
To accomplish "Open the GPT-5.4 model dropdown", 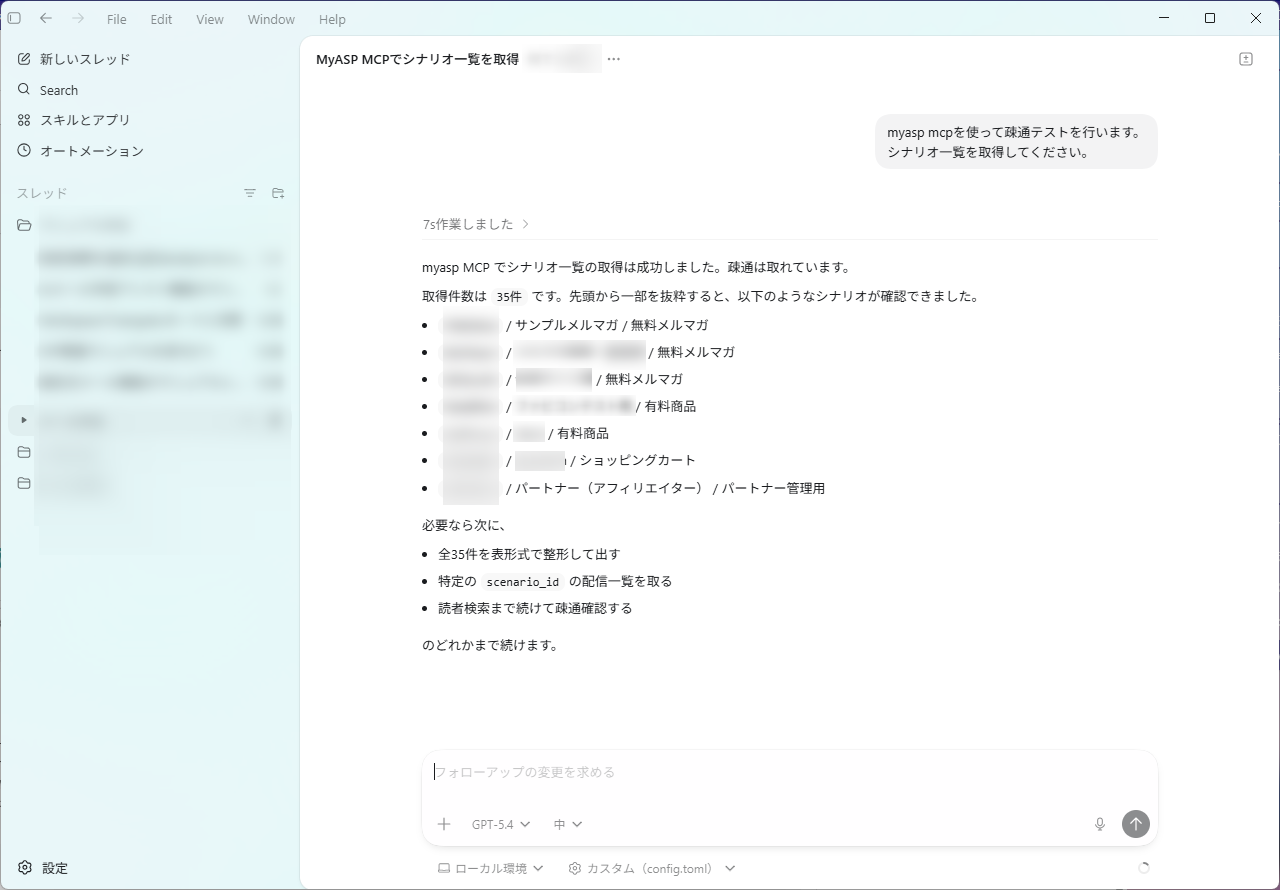I will pos(501,824).
